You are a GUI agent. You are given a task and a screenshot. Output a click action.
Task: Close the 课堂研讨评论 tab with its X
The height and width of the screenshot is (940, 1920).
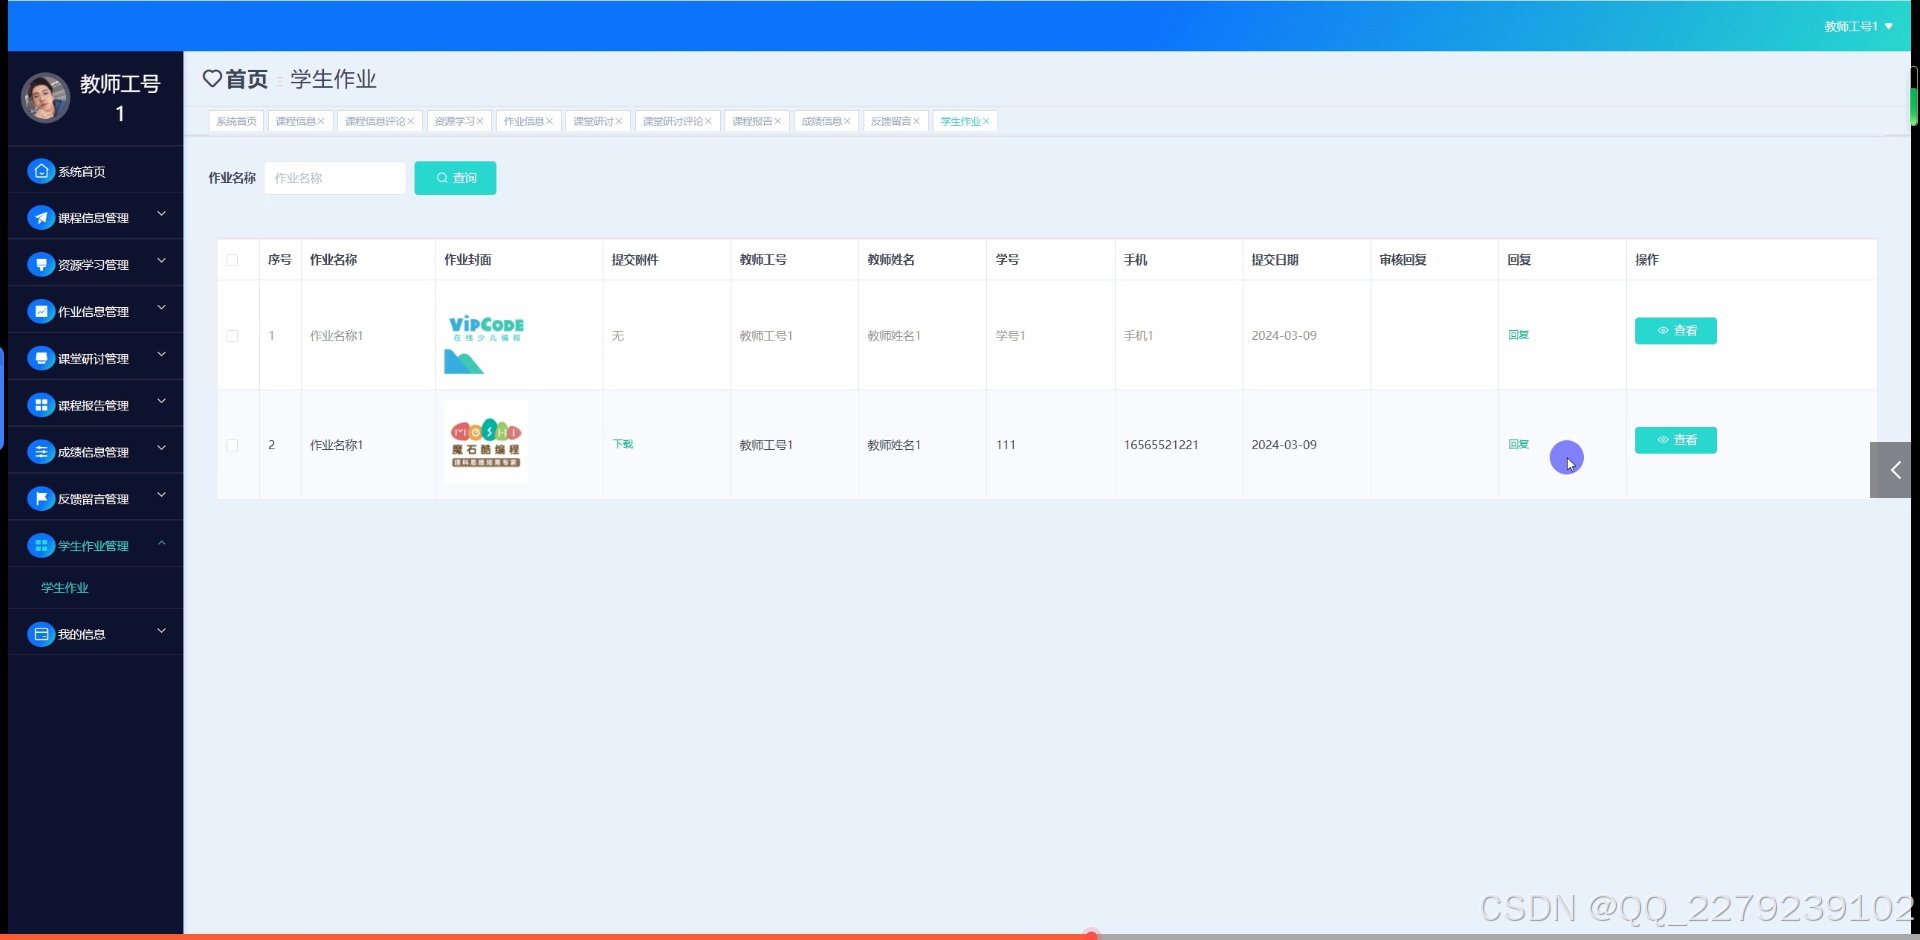tap(708, 121)
